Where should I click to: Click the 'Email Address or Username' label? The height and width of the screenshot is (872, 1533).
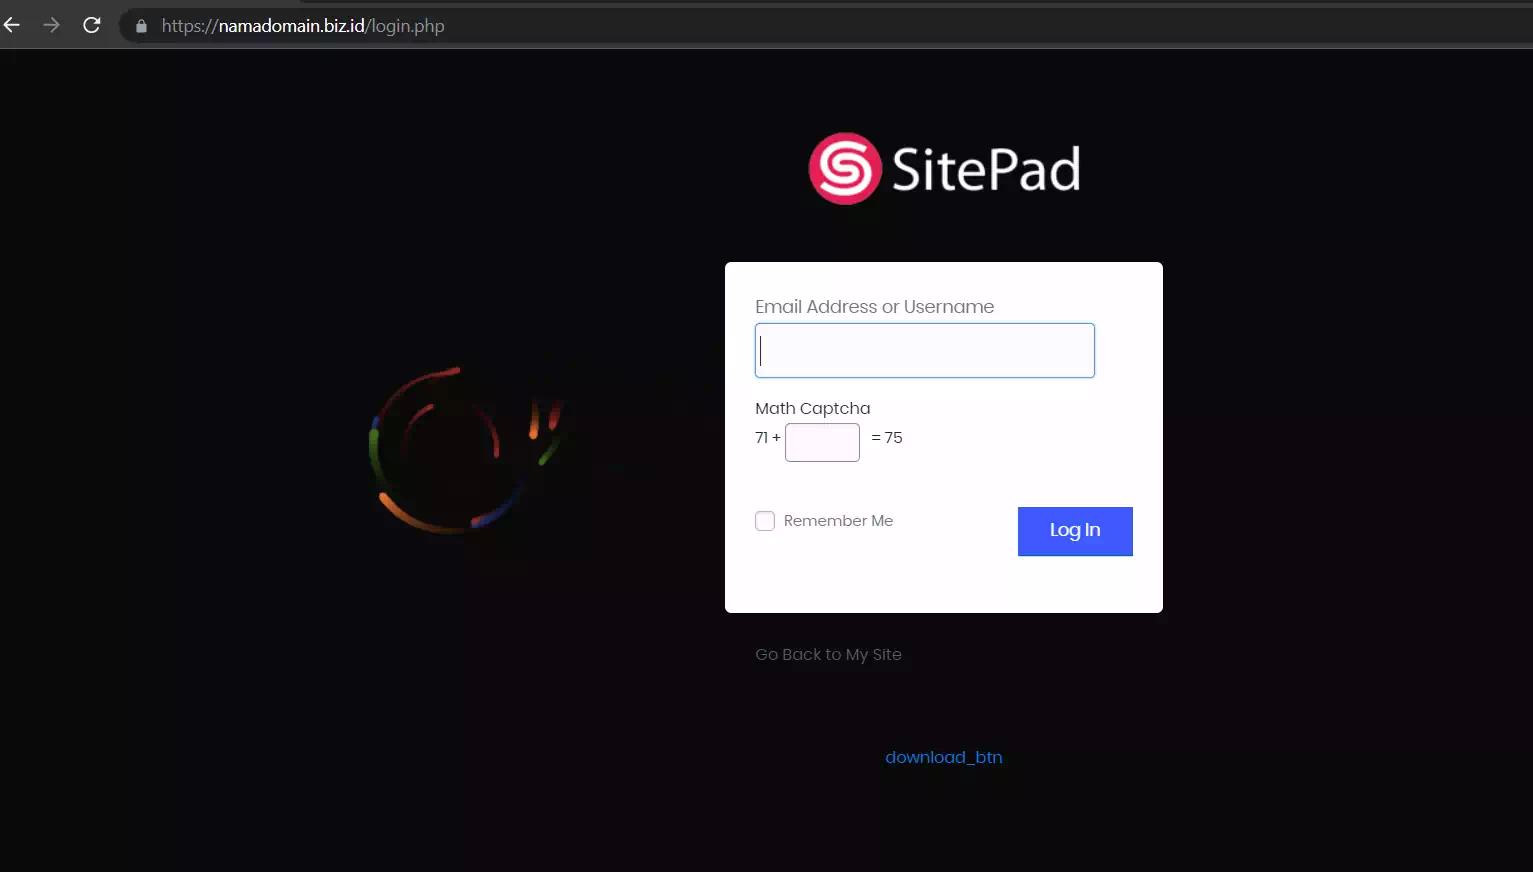(x=874, y=307)
